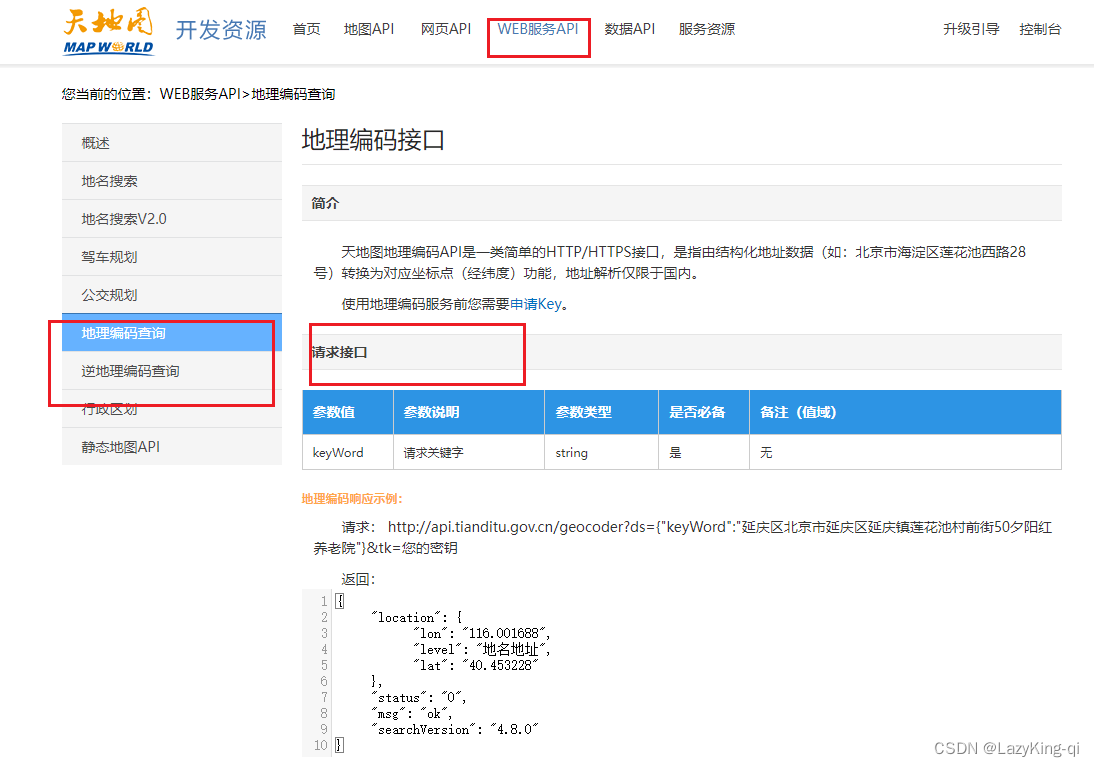Screen dimensions: 1094x767
Task: Follow the 申请Key link
Action: click(536, 304)
